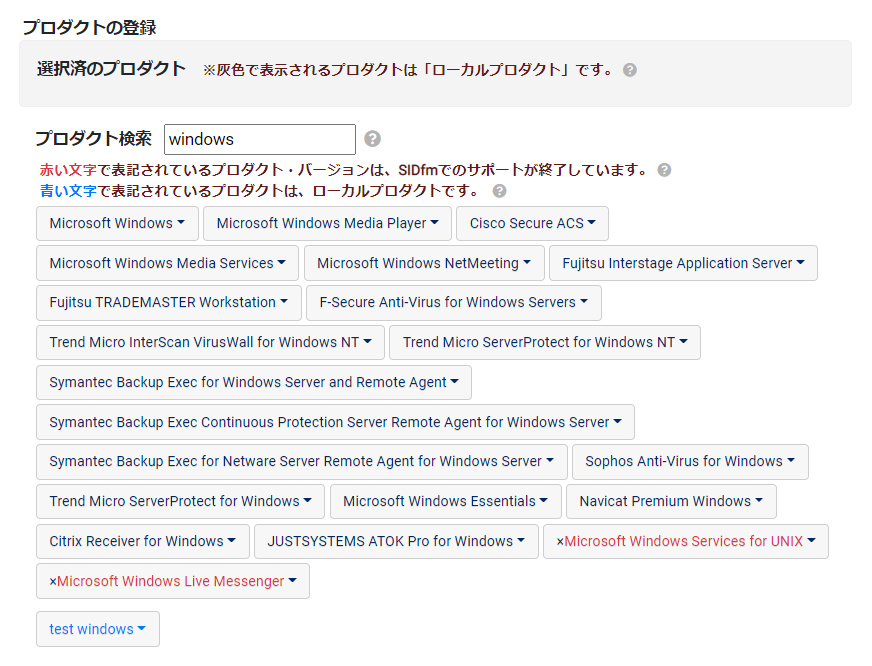The image size is (872, 666).
Task: Open Navicat Premium Windows dropdown
Action: 671,501
